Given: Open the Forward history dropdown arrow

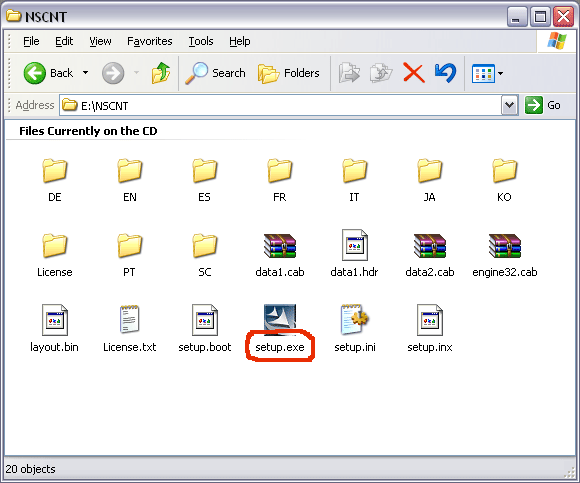Looking at the screenshot, I should 136,73.
